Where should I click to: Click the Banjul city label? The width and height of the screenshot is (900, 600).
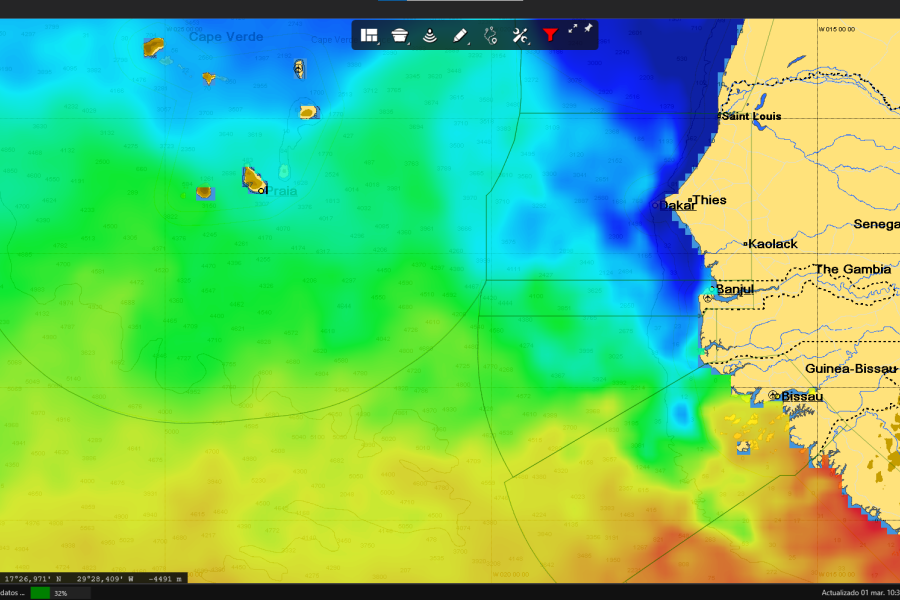[x=734, y=289]
